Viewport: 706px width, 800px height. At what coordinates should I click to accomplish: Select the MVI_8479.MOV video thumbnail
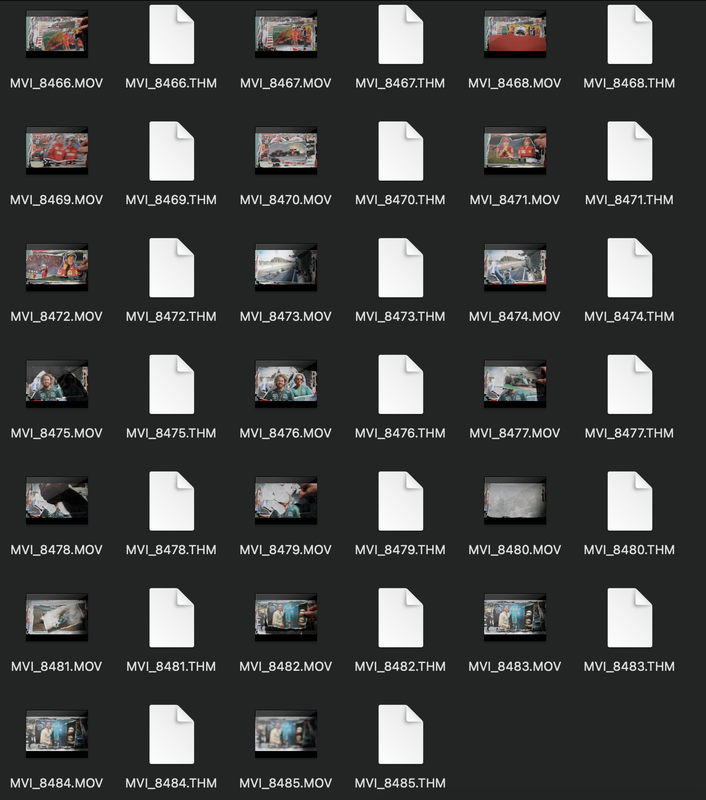pyautogui.click(x=286, y=501)
